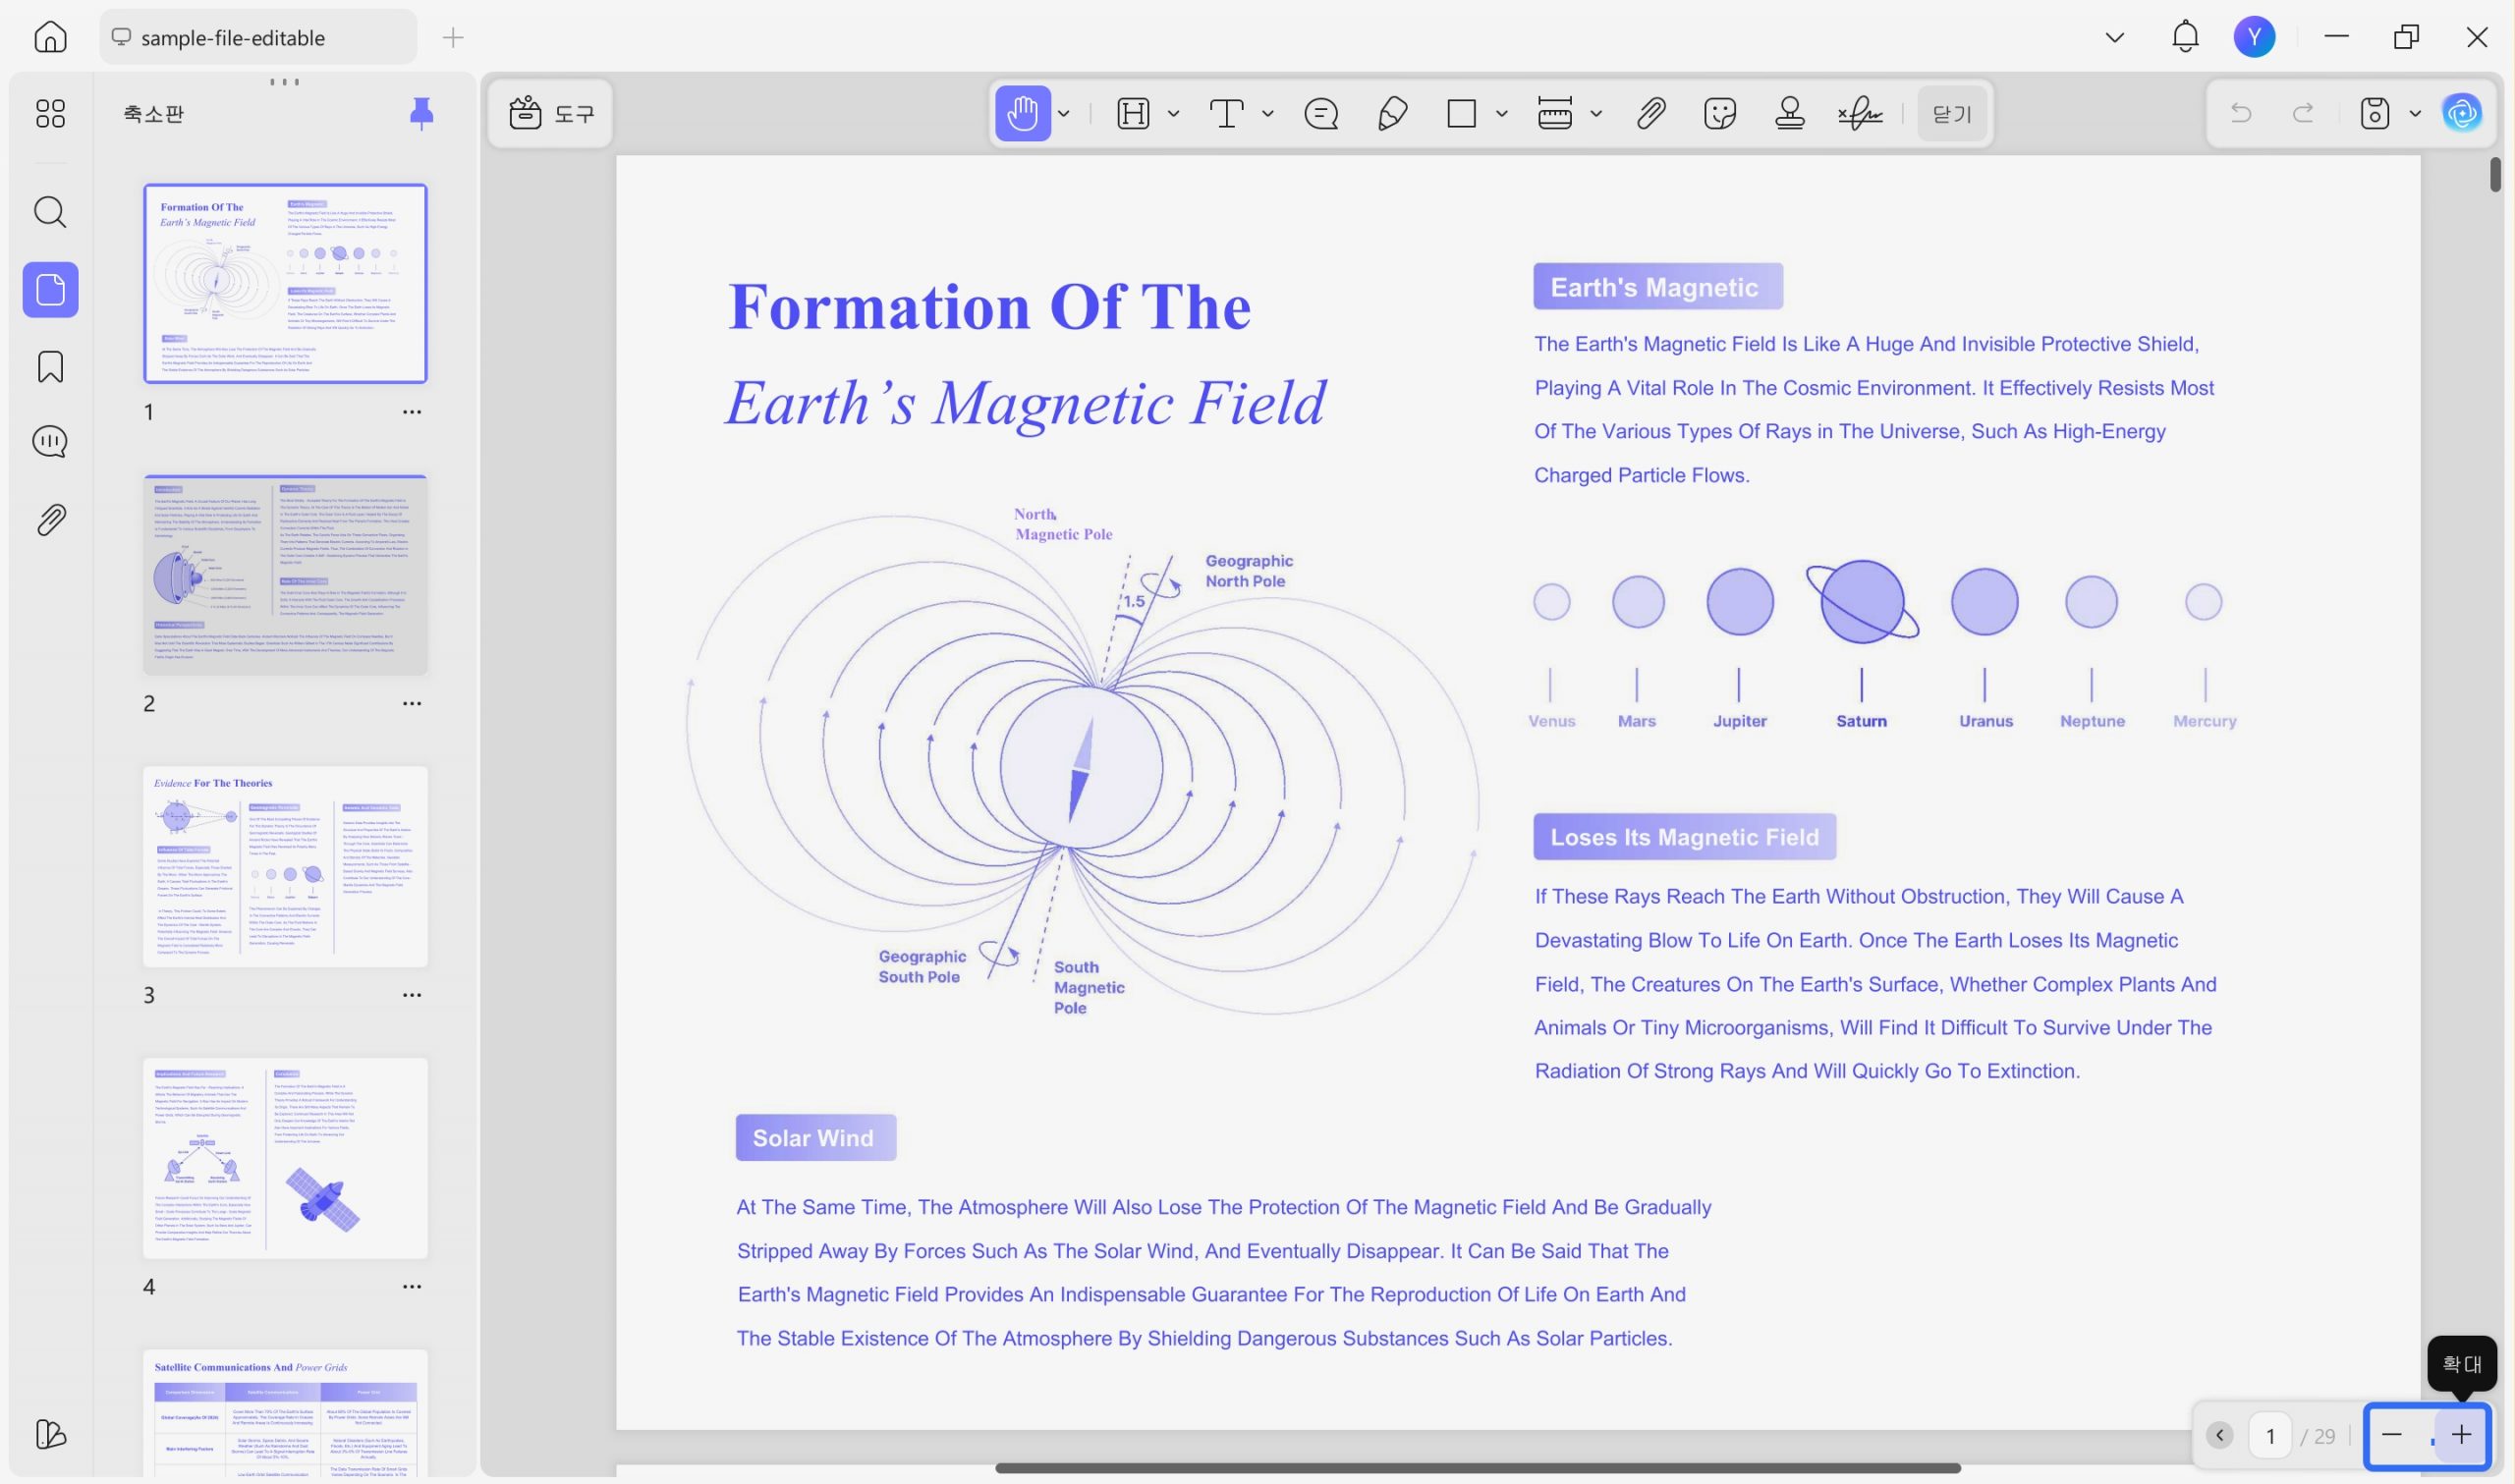Undo the last action

tap(2241, 113)
